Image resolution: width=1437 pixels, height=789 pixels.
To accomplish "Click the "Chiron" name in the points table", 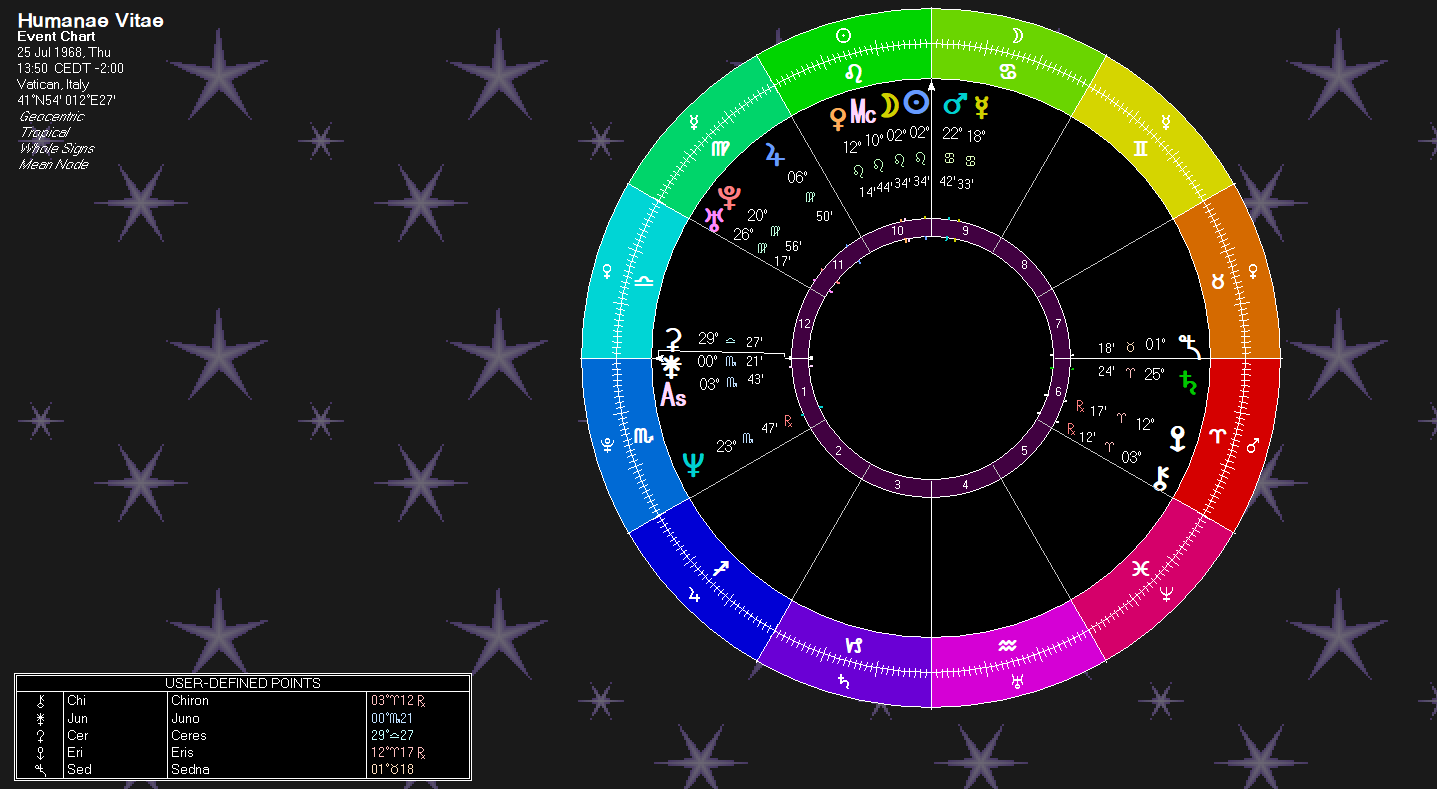I will click(x=190, y=701).
